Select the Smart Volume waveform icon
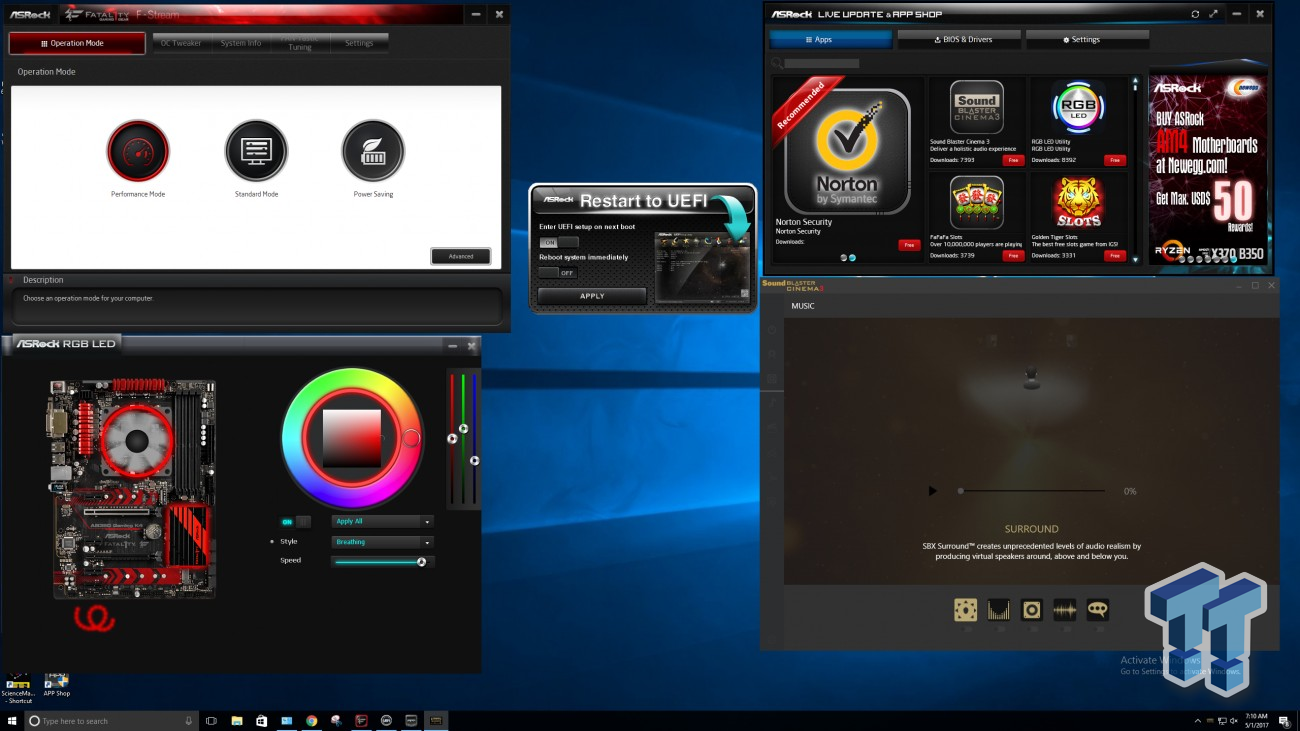1300x731 pixels. pos(1065,610)
